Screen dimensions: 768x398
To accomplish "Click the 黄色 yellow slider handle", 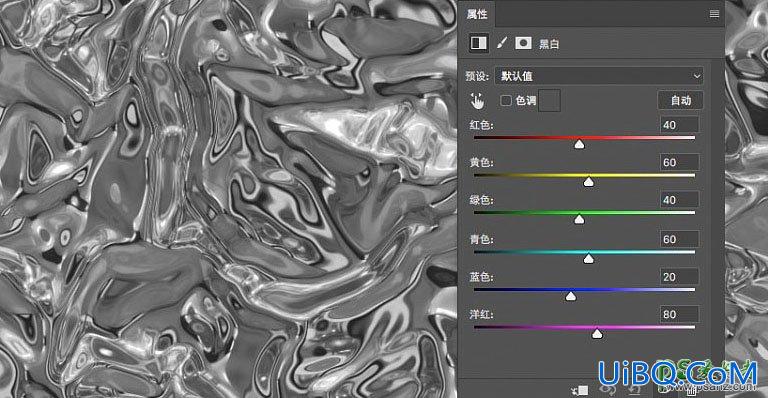I will [x=589, y=182].
